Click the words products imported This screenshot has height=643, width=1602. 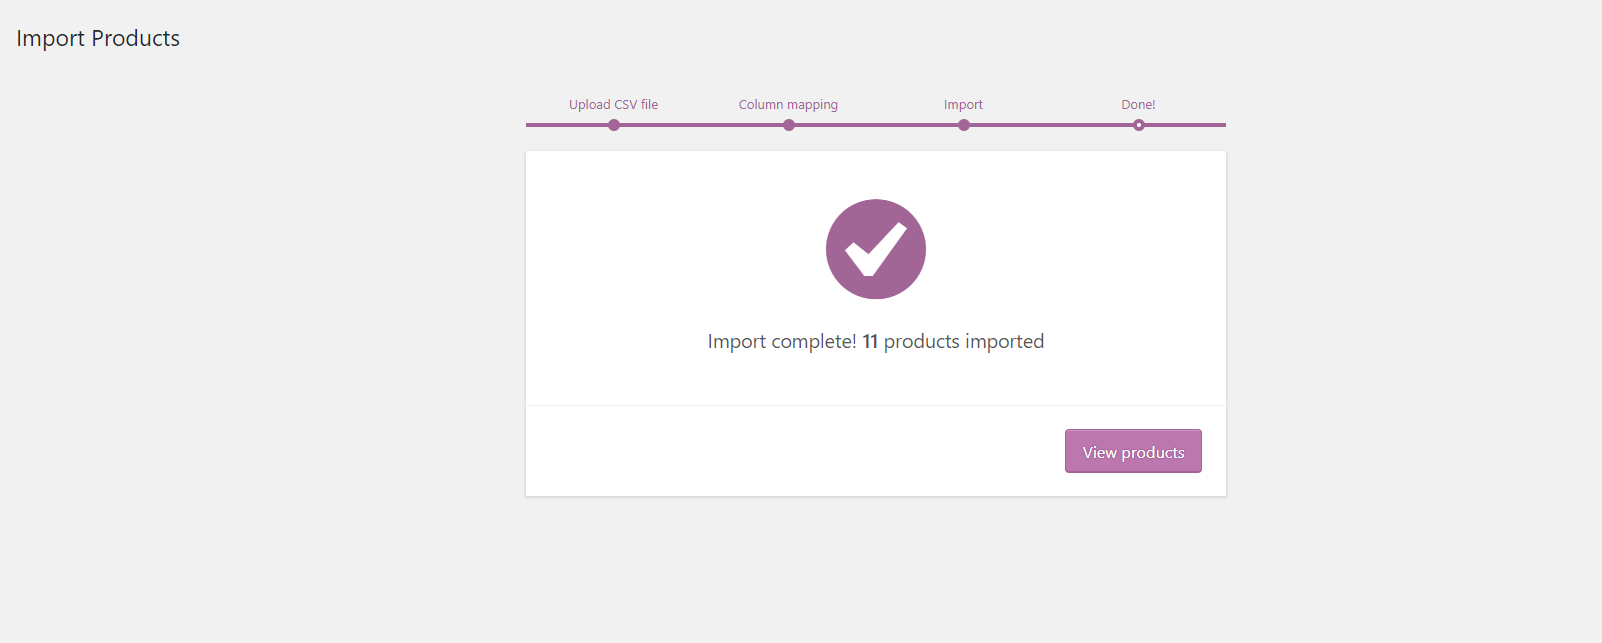click(963, 342)
